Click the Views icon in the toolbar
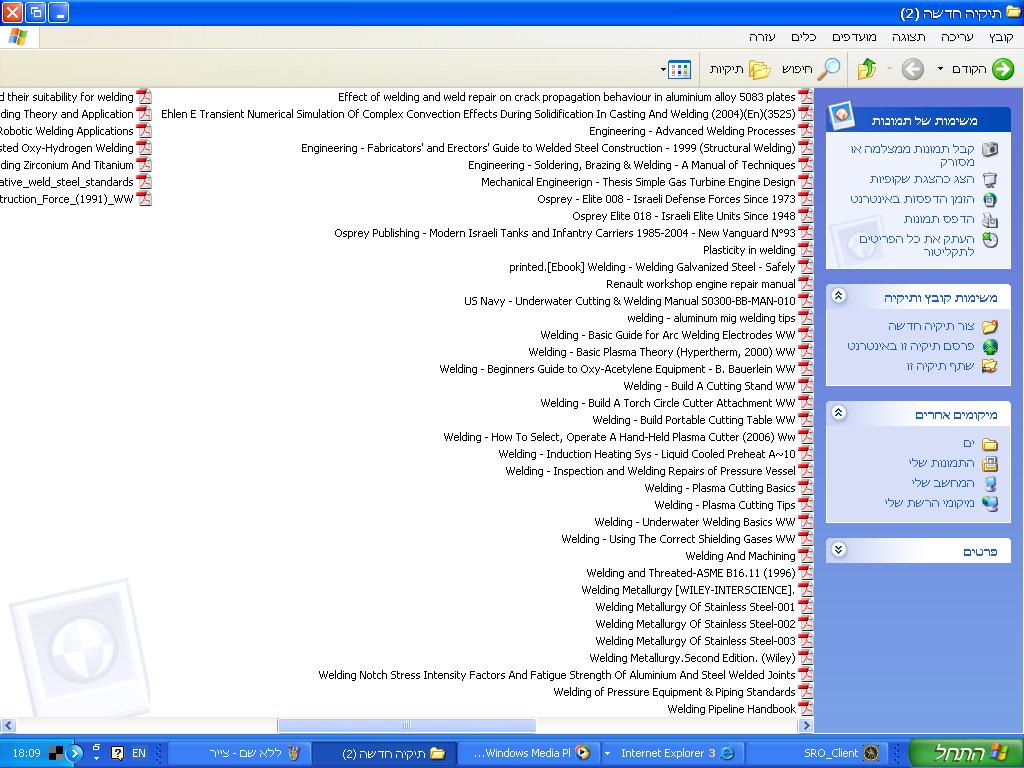 [680, 69]
